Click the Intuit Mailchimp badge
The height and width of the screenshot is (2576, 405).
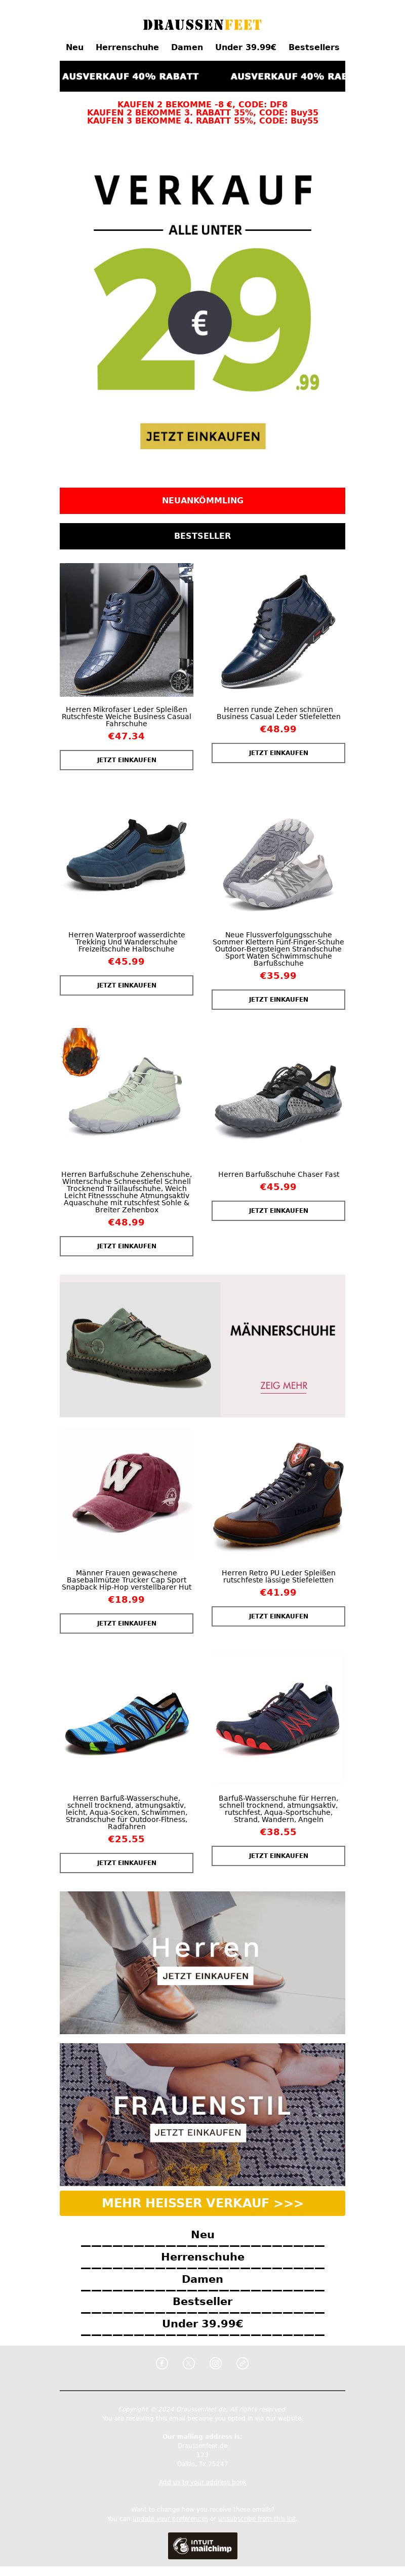pyautogui.click(x=202, y=2545)
